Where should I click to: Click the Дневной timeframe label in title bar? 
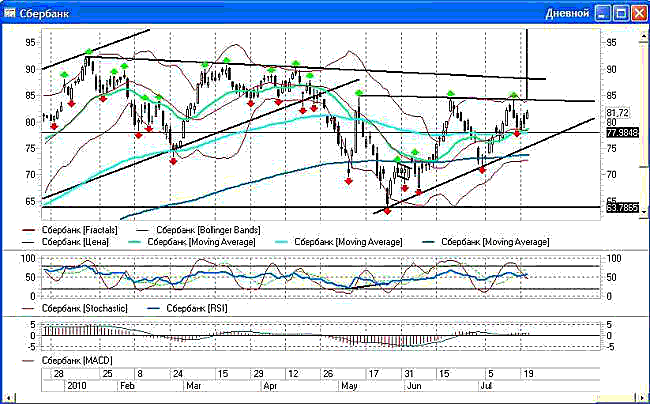click(x=567, y=13)
